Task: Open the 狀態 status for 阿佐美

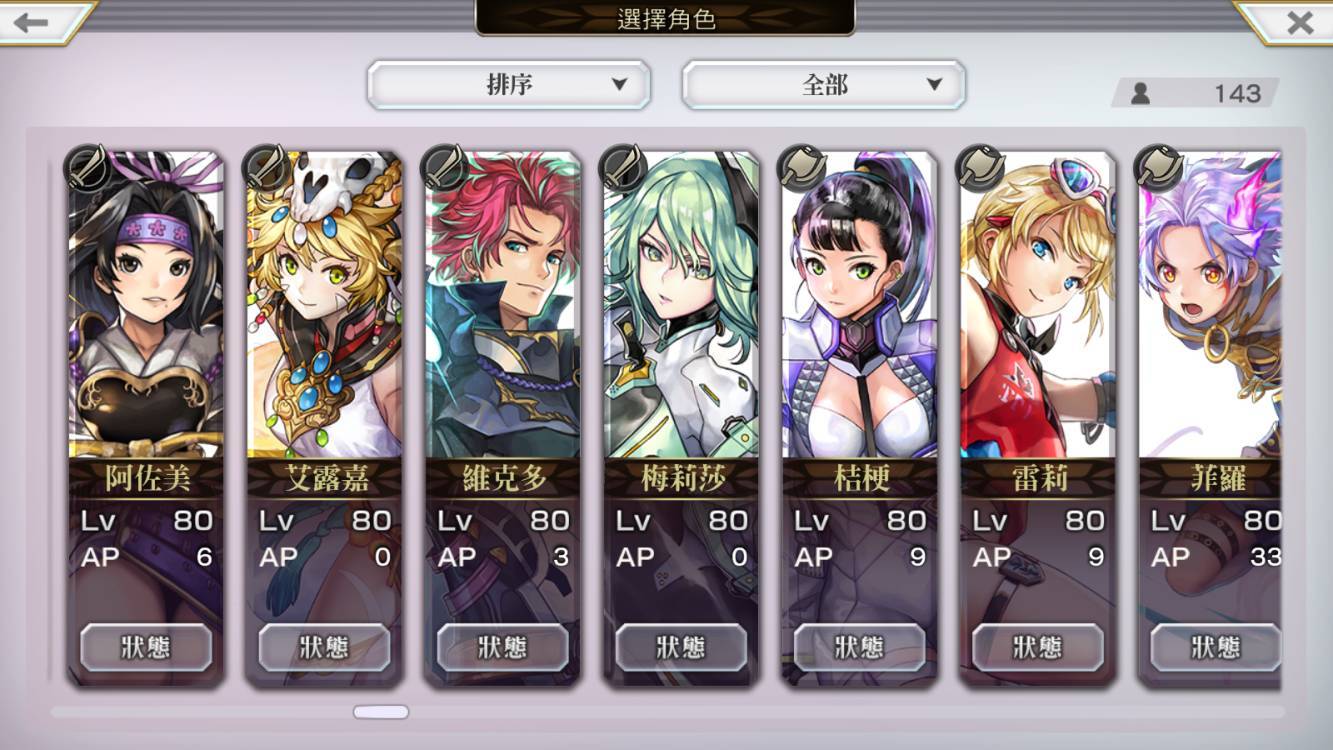Action: 146,647
